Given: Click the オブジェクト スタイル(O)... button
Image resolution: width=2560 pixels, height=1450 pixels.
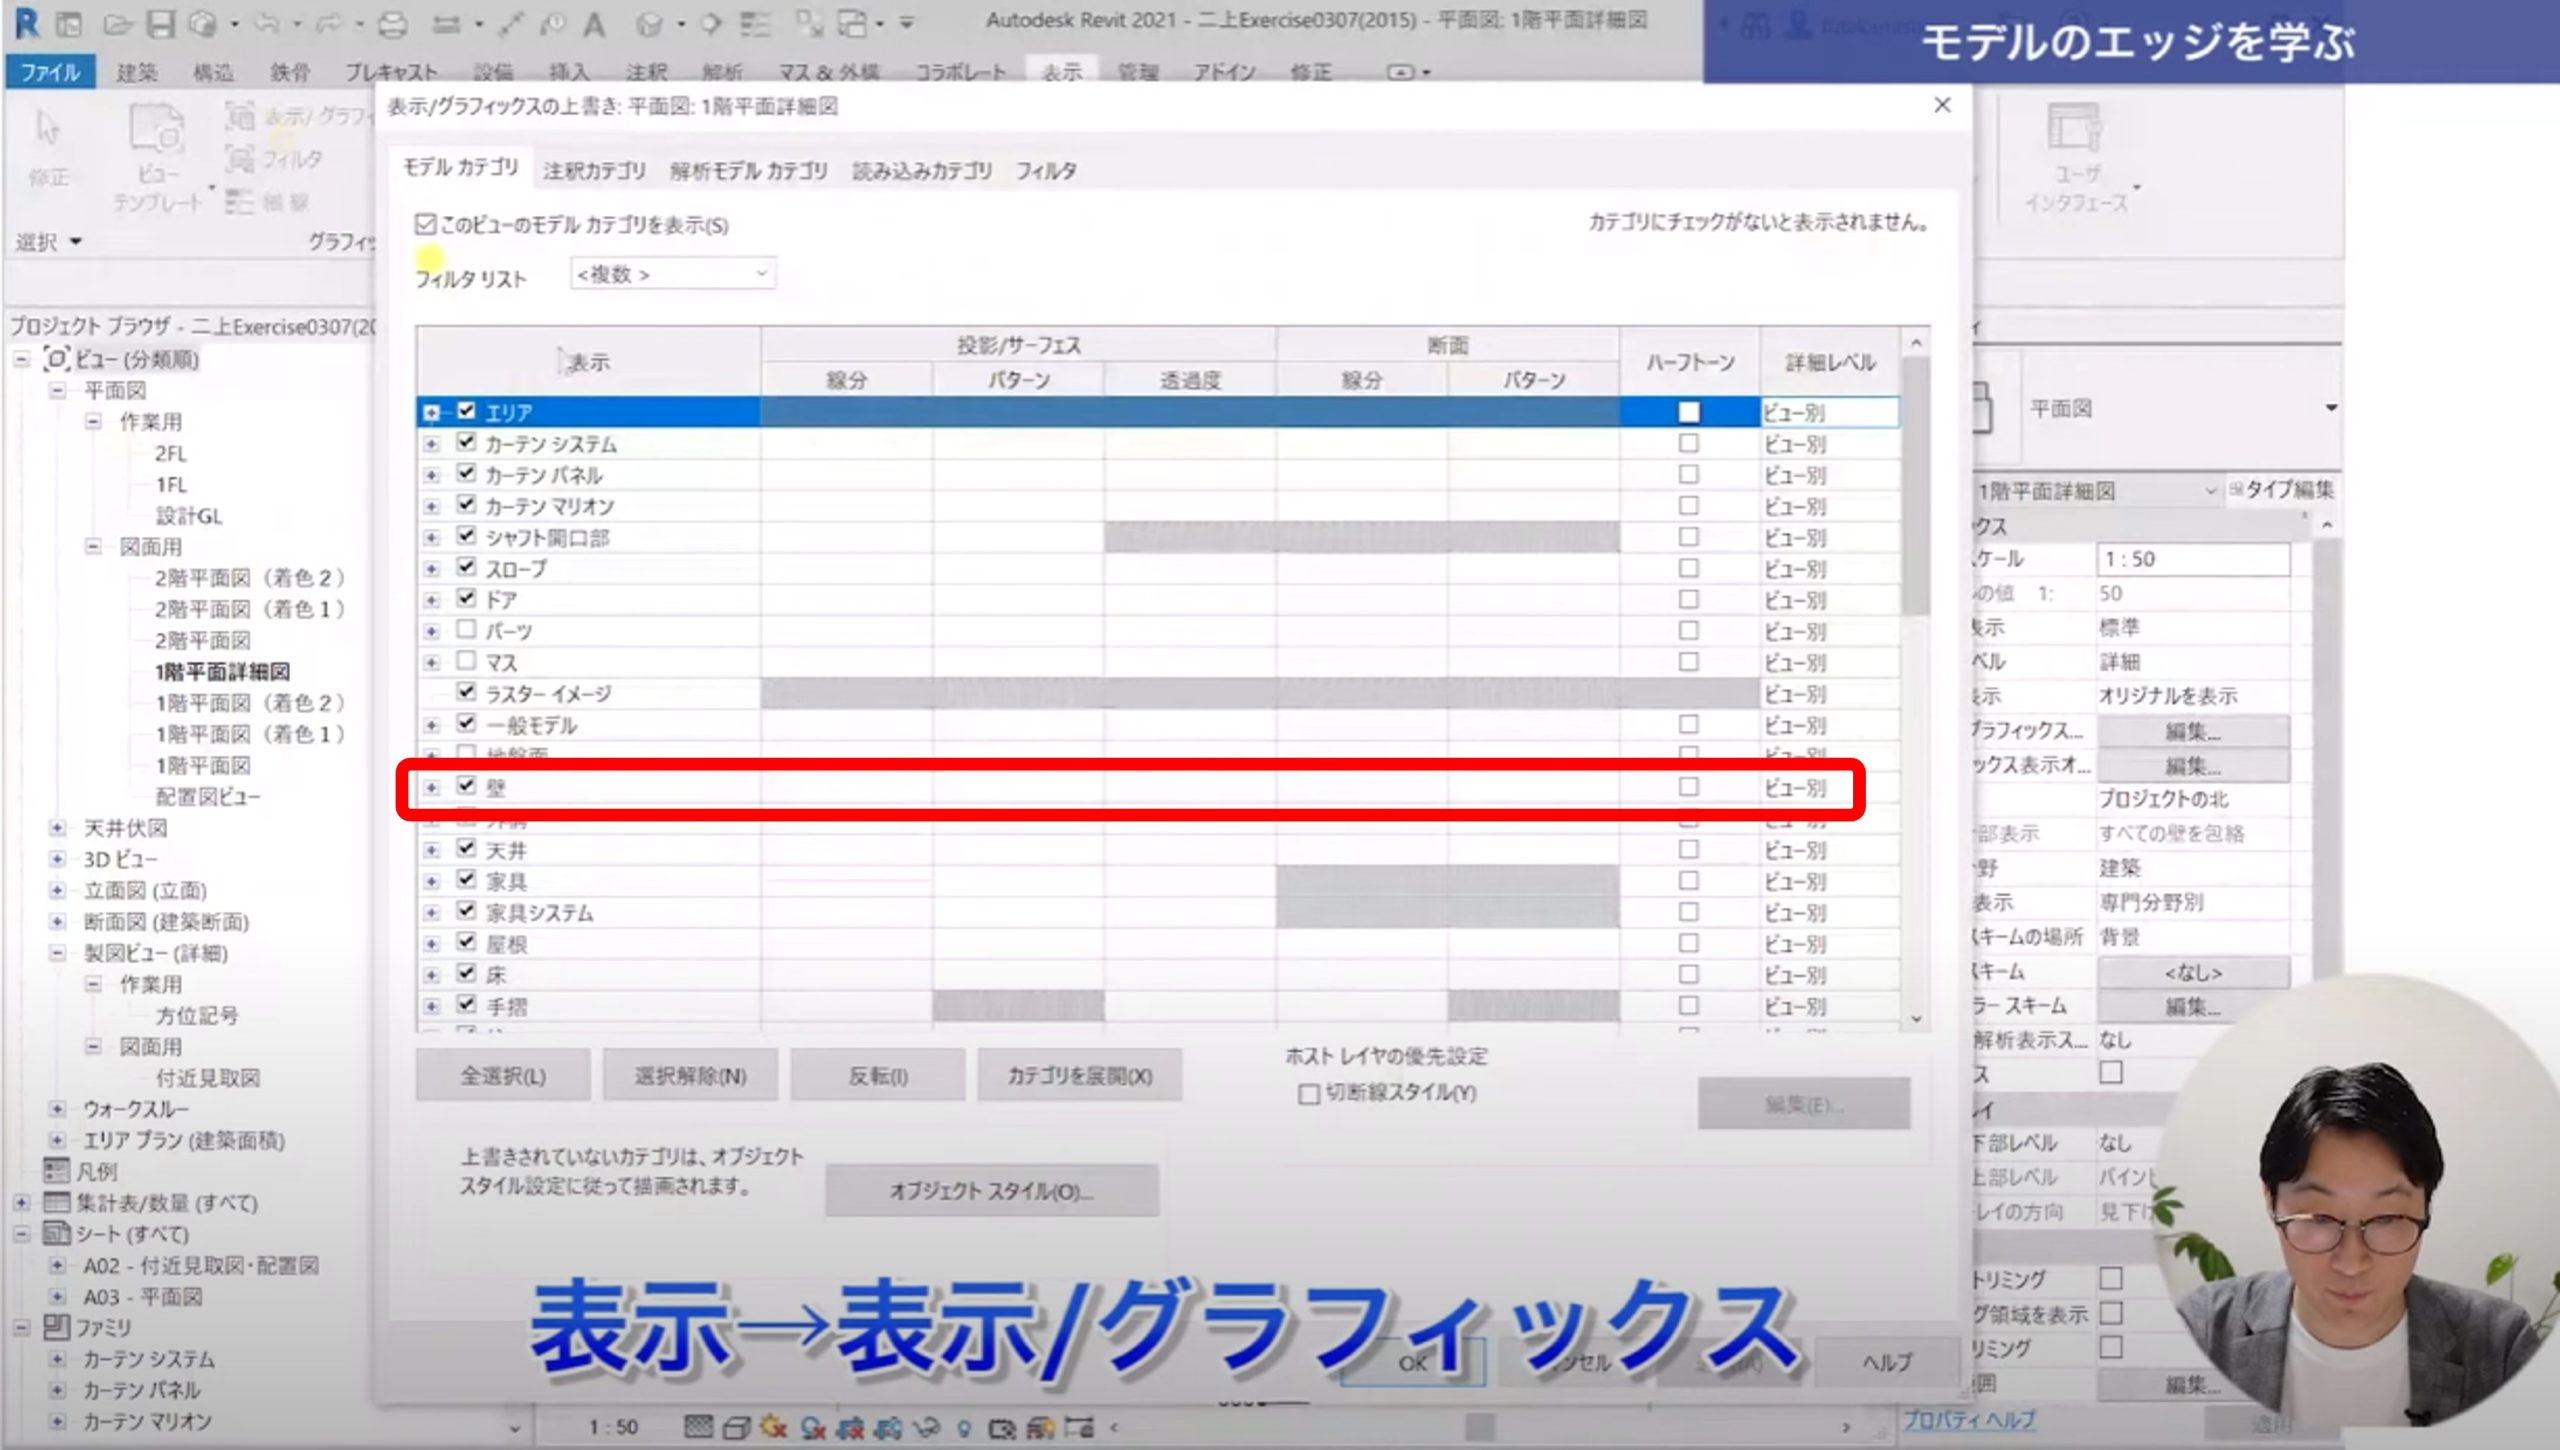Looking at the screenshot, I should point(991,1191).
